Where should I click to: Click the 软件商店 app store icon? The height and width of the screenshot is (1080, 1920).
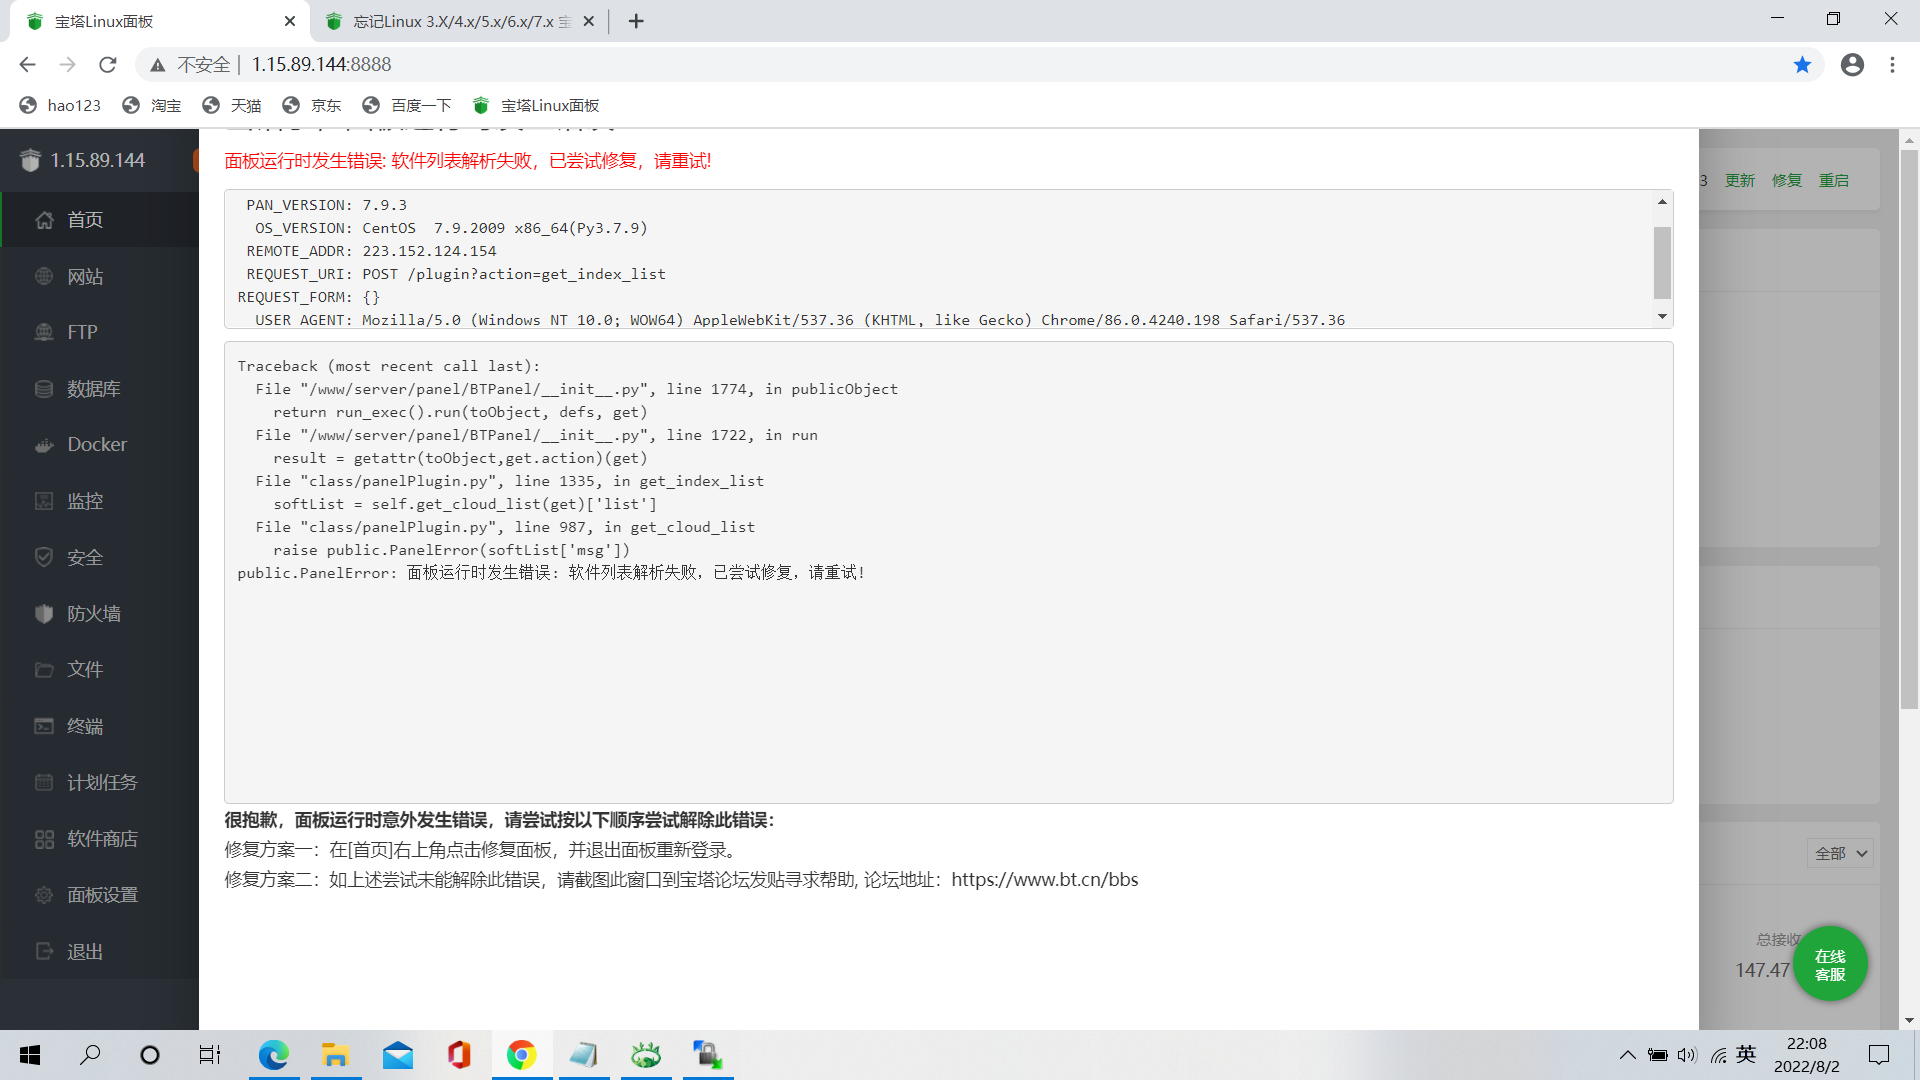(x=44, y=839)
